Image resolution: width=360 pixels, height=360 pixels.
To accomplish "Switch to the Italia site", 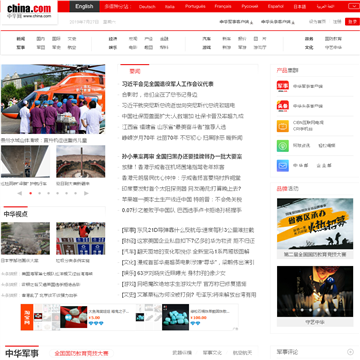I will click(170, 6).
